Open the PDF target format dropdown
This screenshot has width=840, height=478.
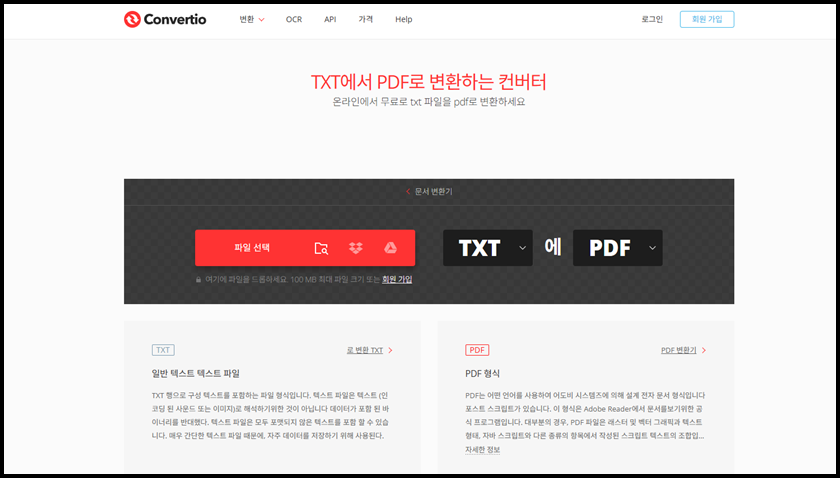pyautogui.click(x=618, y=248)
